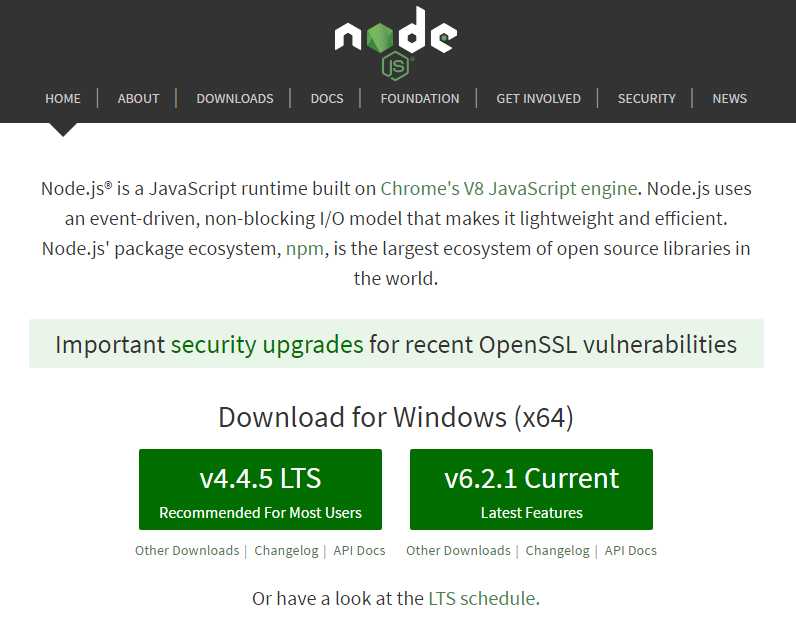Click the security upgrades link

[267, 345]
